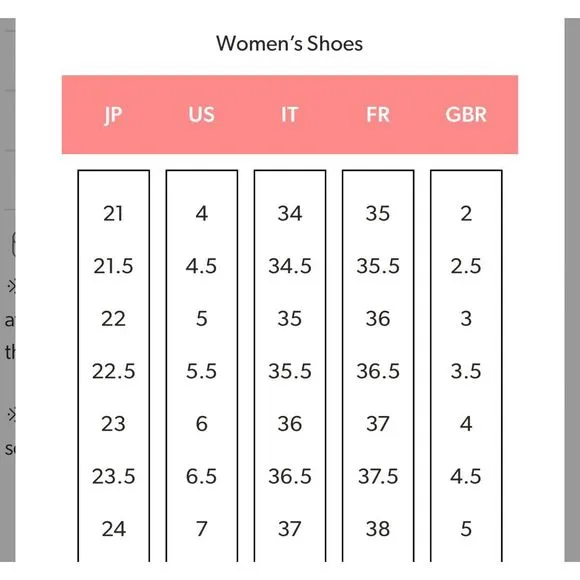Select JP size 22.5

coord(113,371)
